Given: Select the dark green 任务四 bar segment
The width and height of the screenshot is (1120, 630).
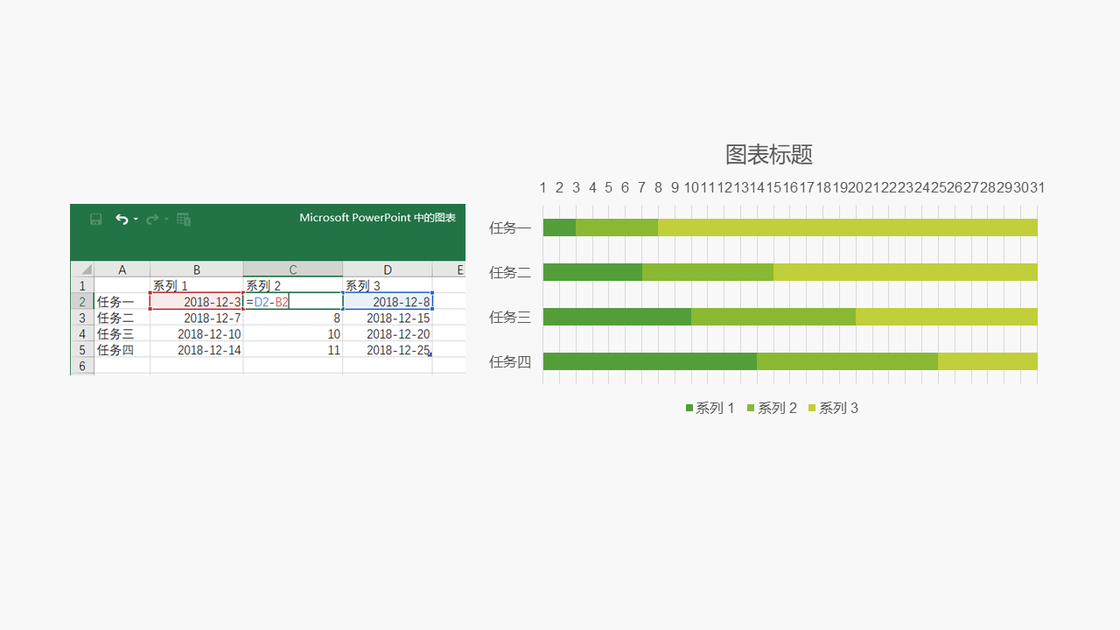Looking at the screenshot, I should click(649, 361).
